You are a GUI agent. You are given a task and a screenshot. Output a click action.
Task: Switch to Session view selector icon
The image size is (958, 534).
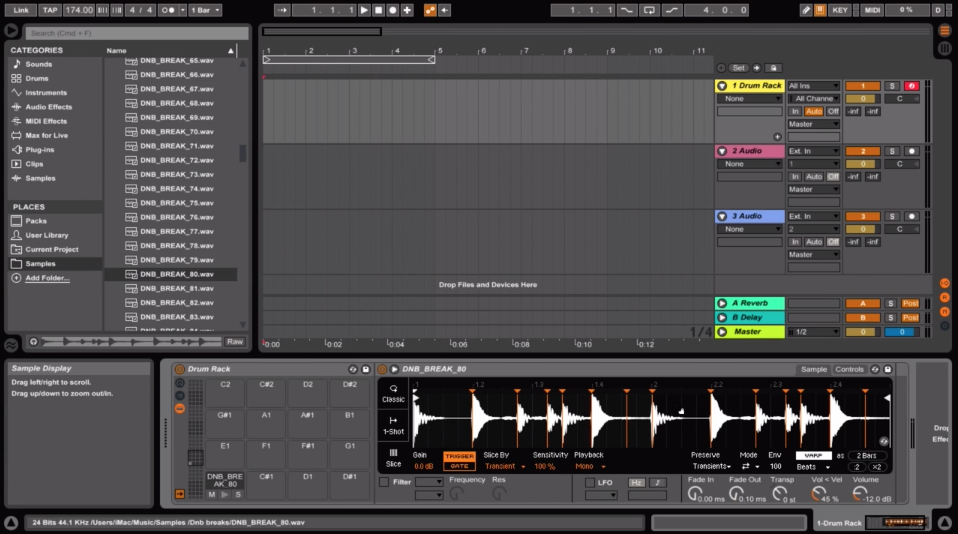[x=945, y=48]
